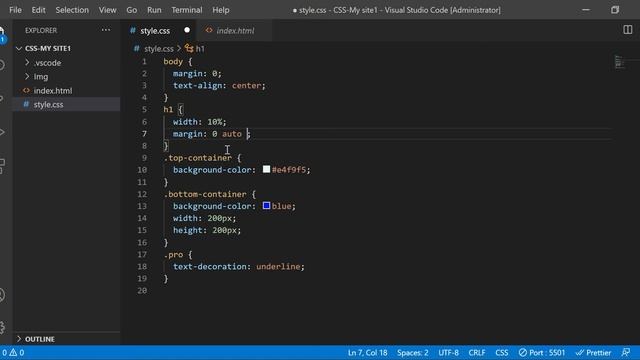Expand the OUTLINE section
The height and width of the screenshot is (360, 640).
tap(19, 339)
